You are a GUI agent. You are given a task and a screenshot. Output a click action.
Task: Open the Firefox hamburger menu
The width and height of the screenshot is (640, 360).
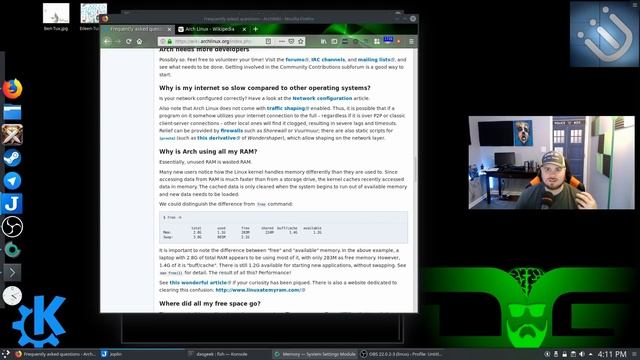point(411,41)
